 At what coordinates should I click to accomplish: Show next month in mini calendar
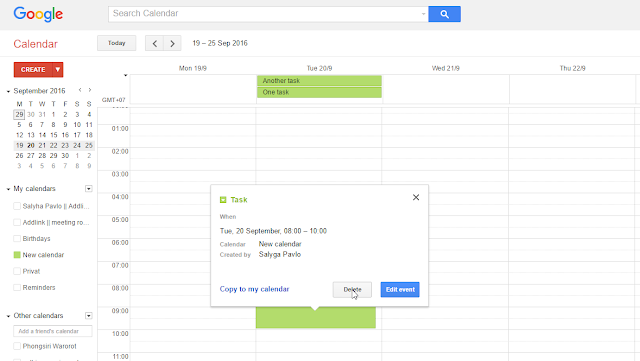point(90,90)
